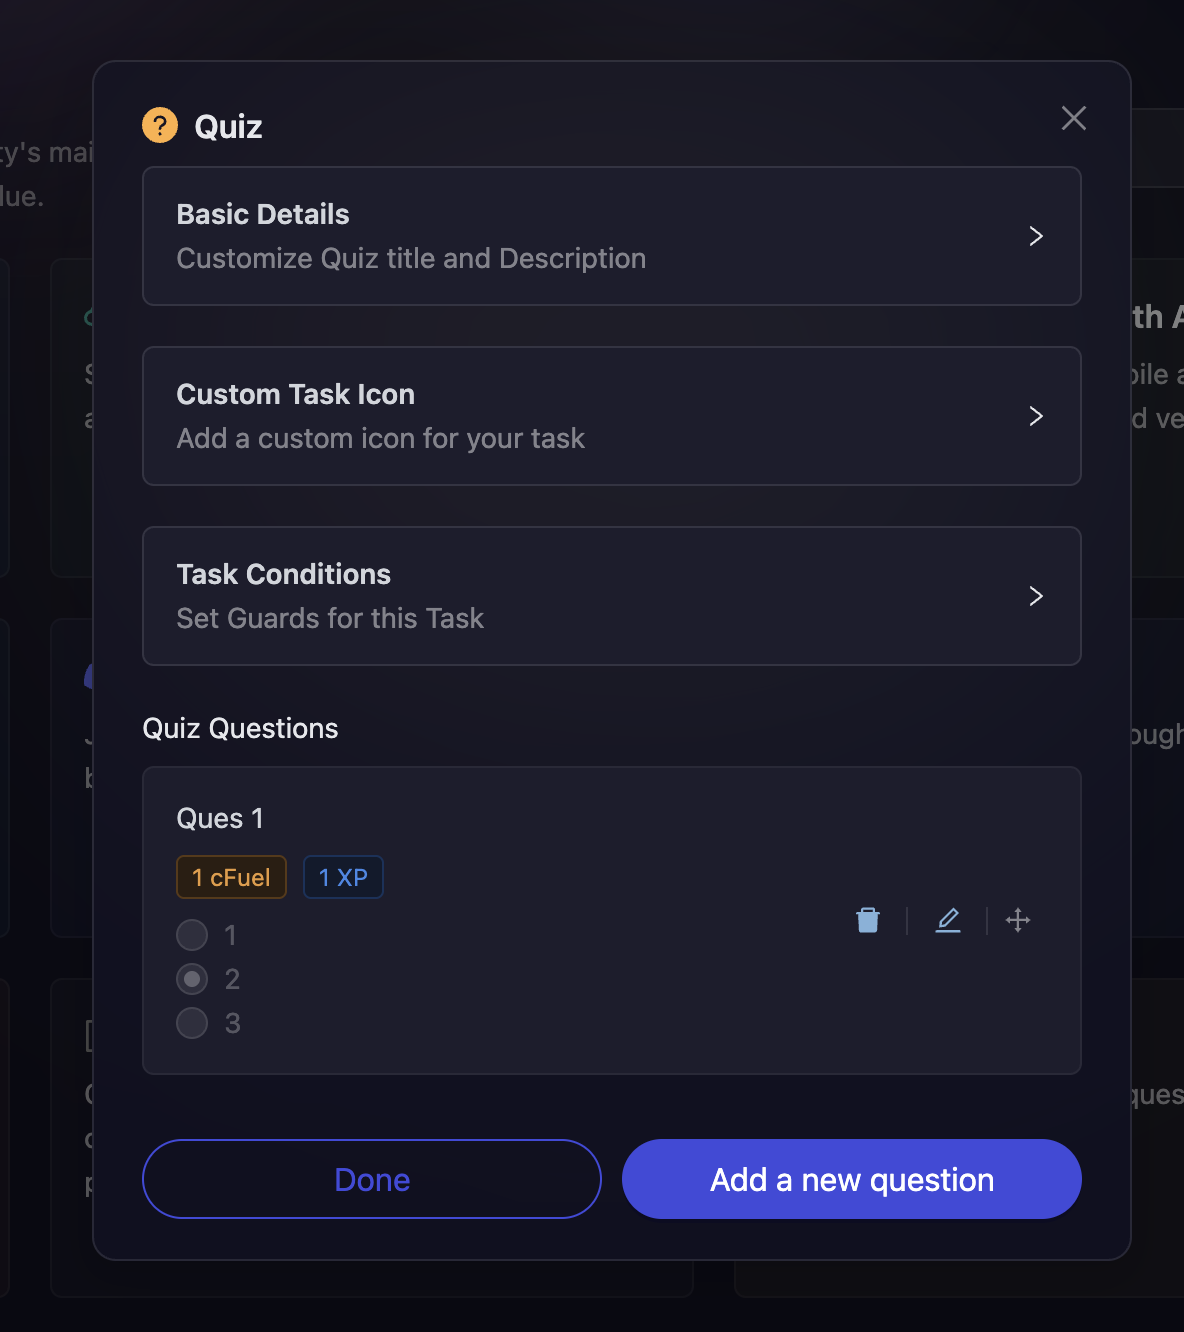Click the move/reorder handle icon for Ques 1
This screenshot has width=1184, height=1332.
(x=1018, y=920)
